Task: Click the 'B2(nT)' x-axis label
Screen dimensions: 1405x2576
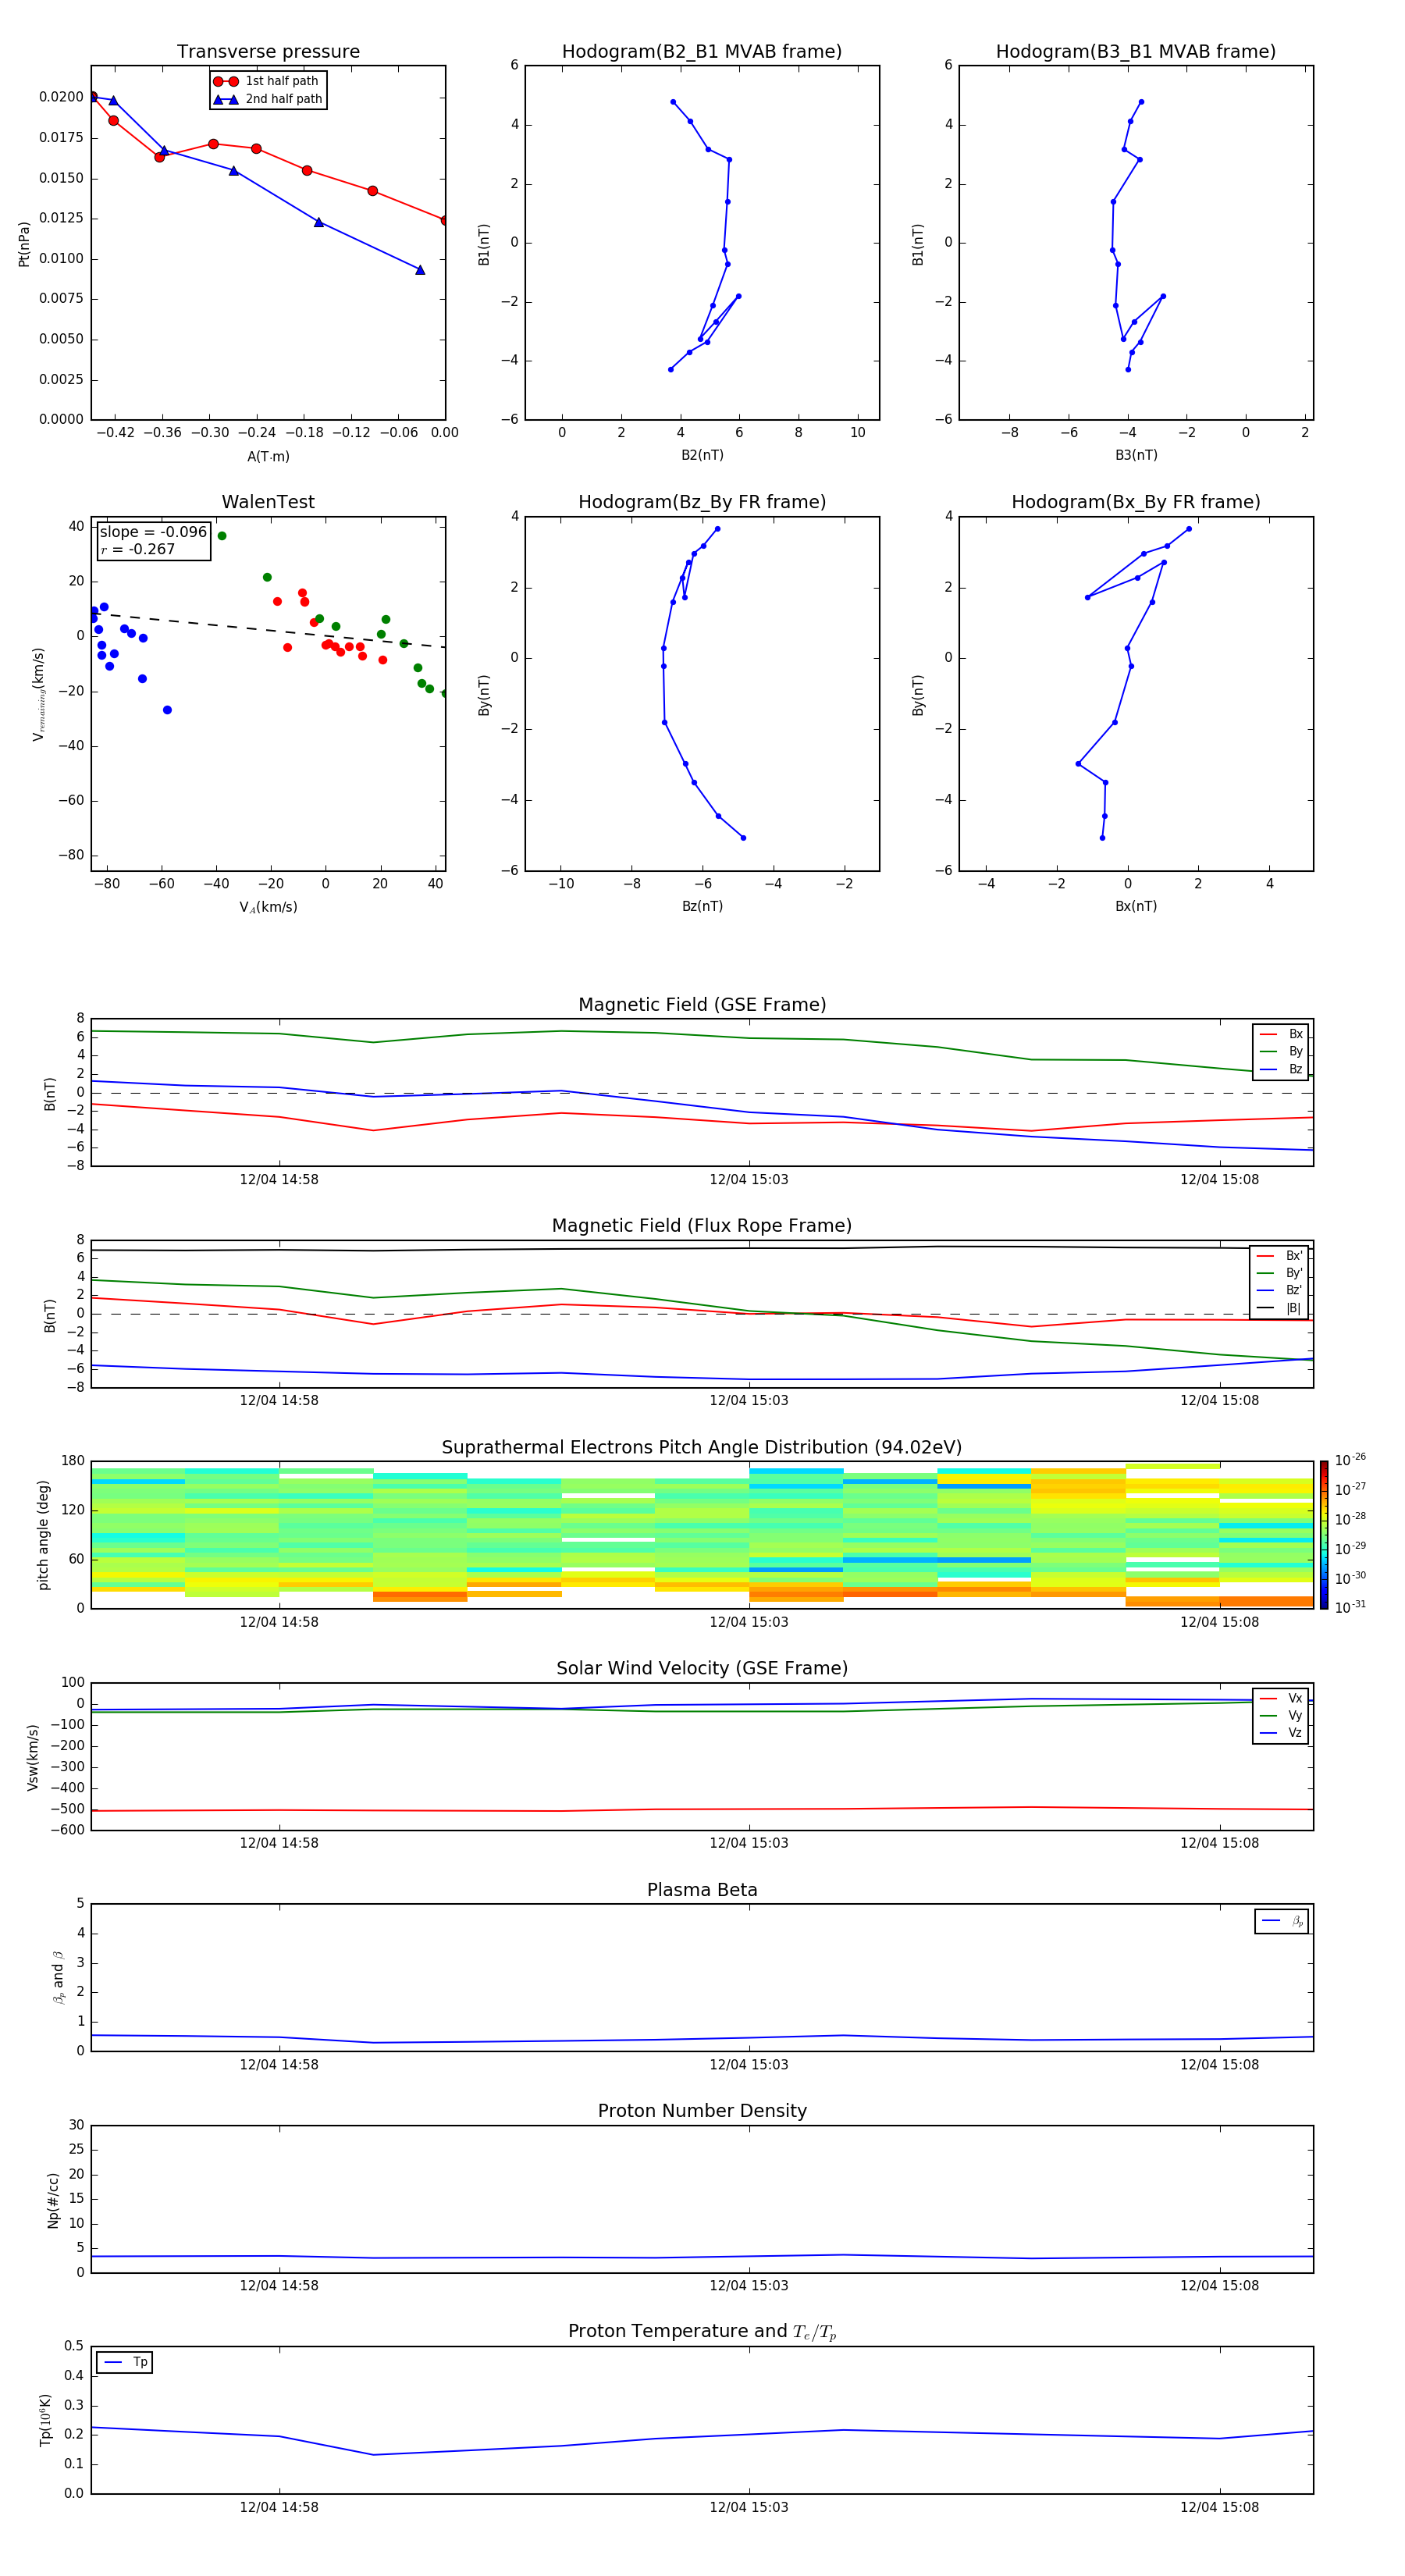Action: click(702, 455)
